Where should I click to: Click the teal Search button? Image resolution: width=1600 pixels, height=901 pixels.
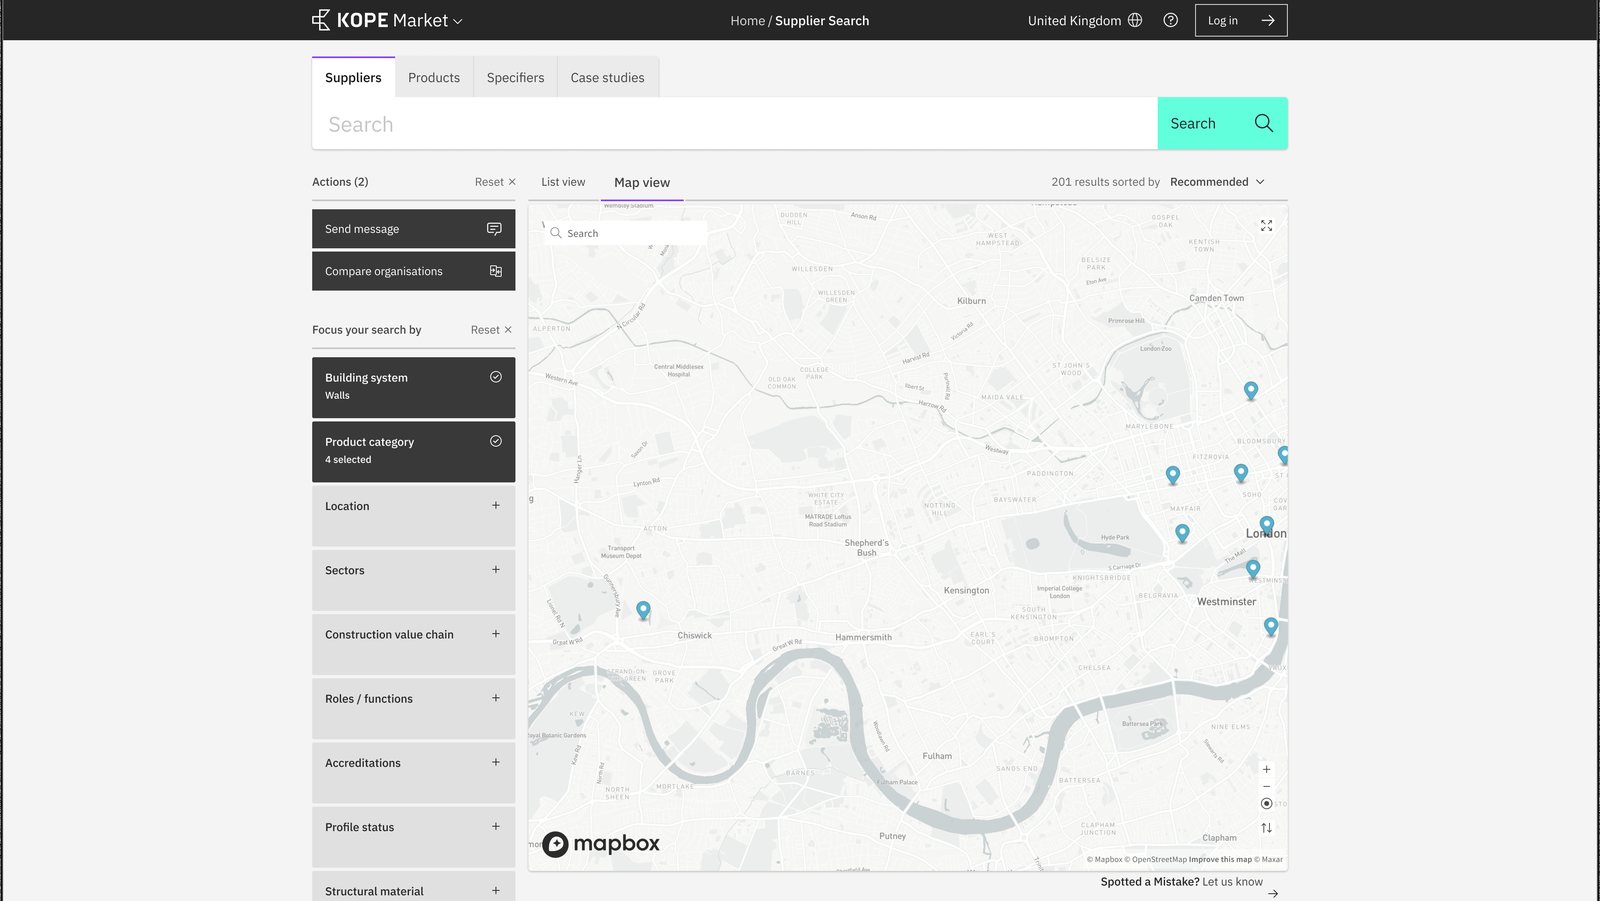1222,123
